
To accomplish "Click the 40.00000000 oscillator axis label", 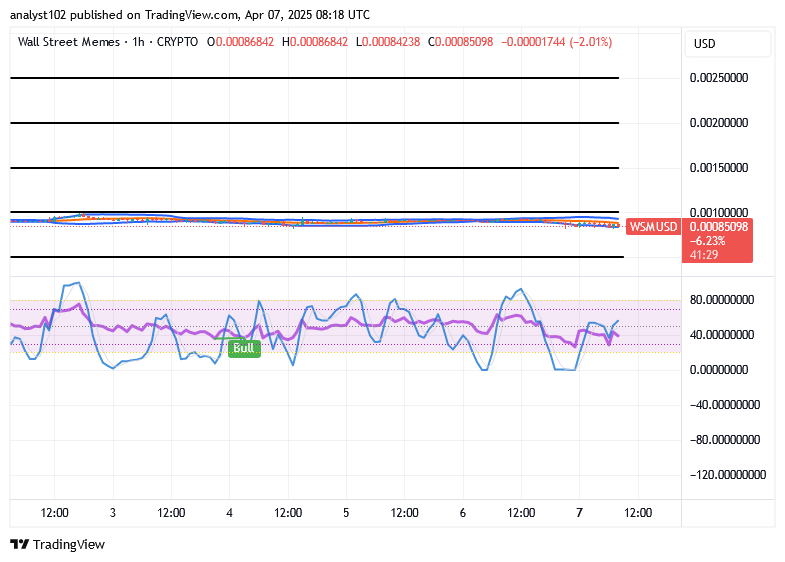I will [722, 334].
